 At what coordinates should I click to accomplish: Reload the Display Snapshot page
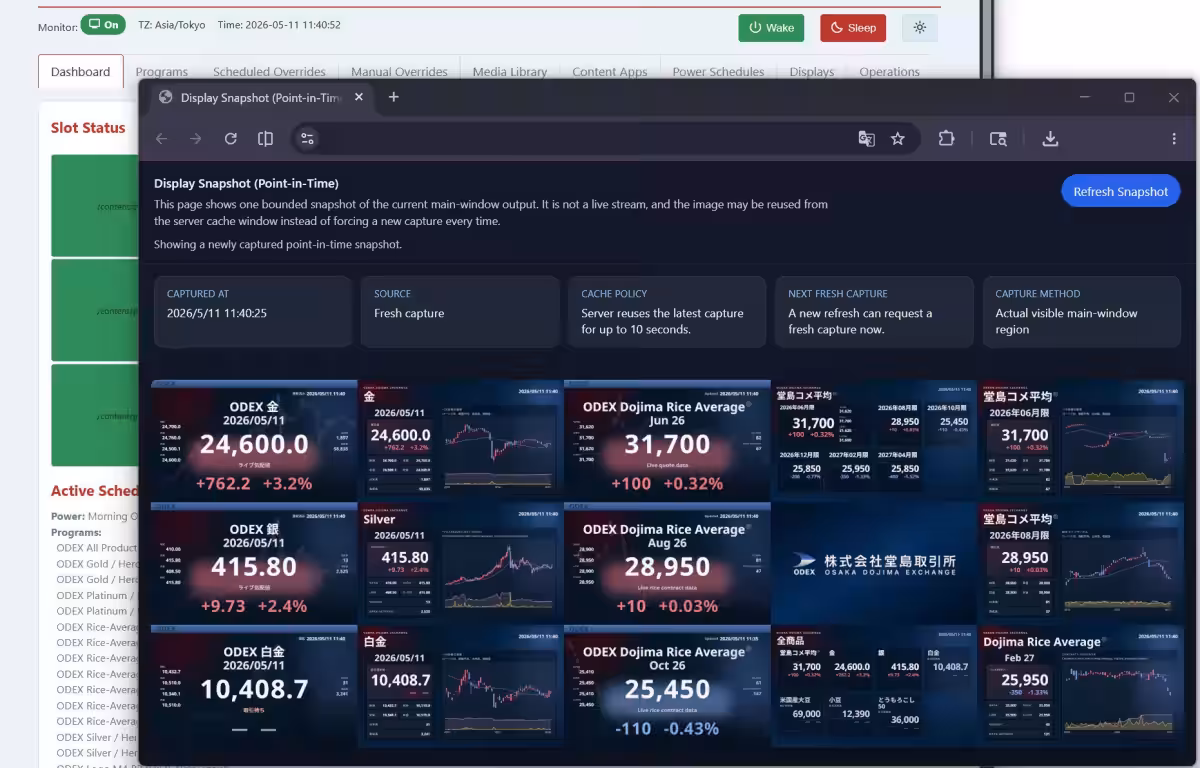point(231,139)
